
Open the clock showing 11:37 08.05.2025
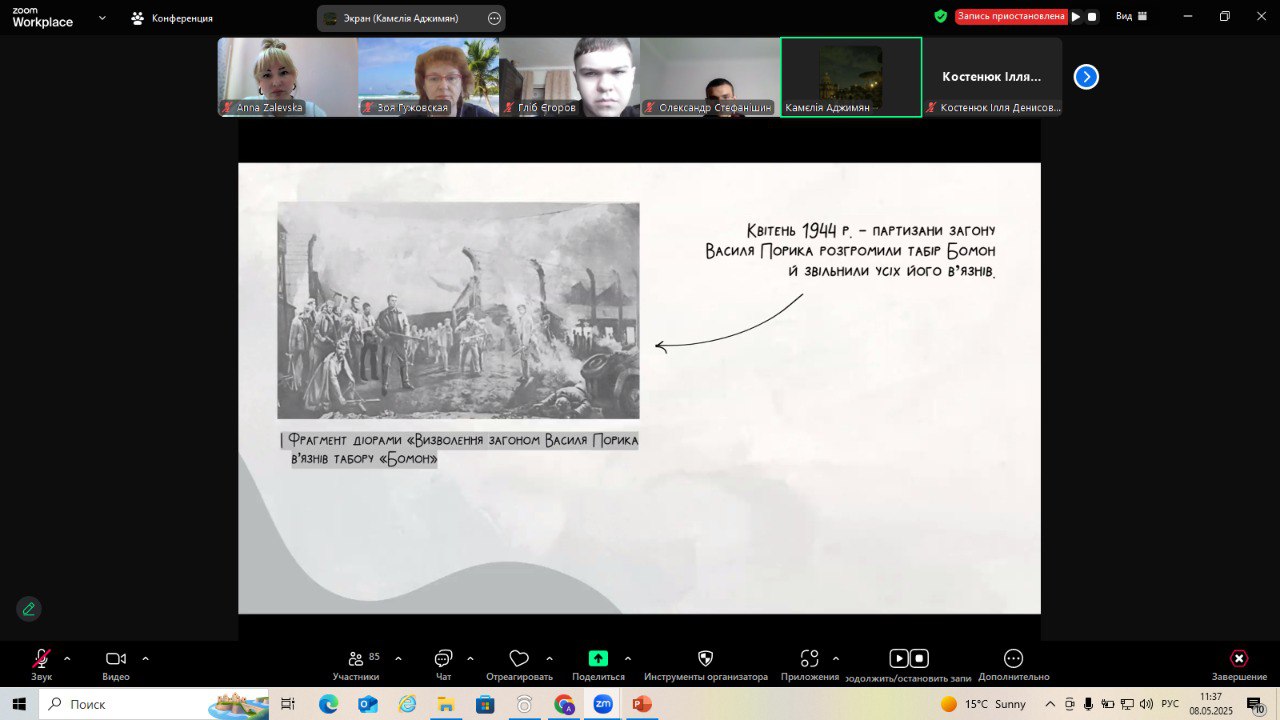[x=1211, y=704]
